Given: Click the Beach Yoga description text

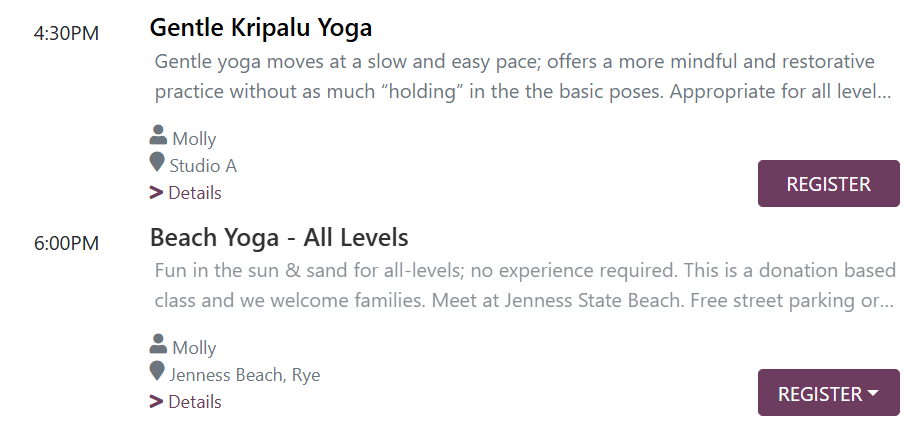Looking at the screenshot, I should [x=520, y=285].
